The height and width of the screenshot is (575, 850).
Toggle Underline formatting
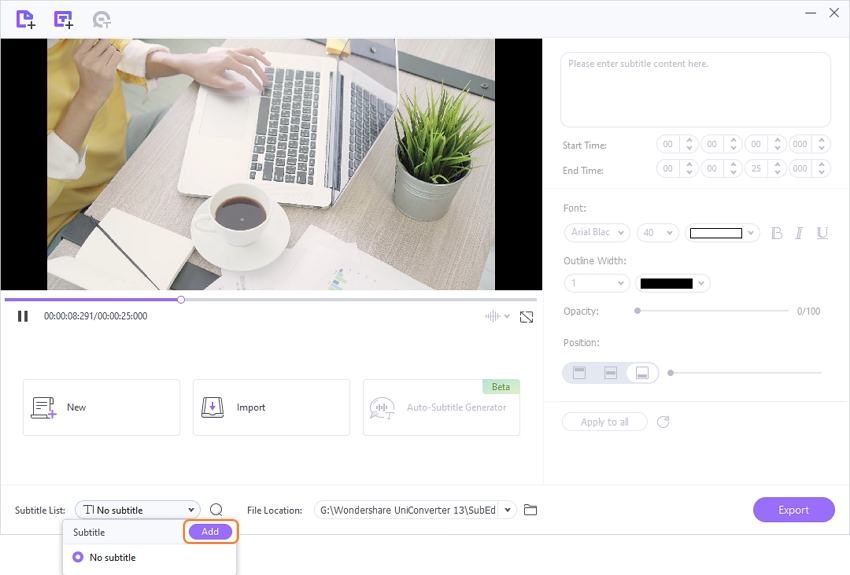(822, 233)
